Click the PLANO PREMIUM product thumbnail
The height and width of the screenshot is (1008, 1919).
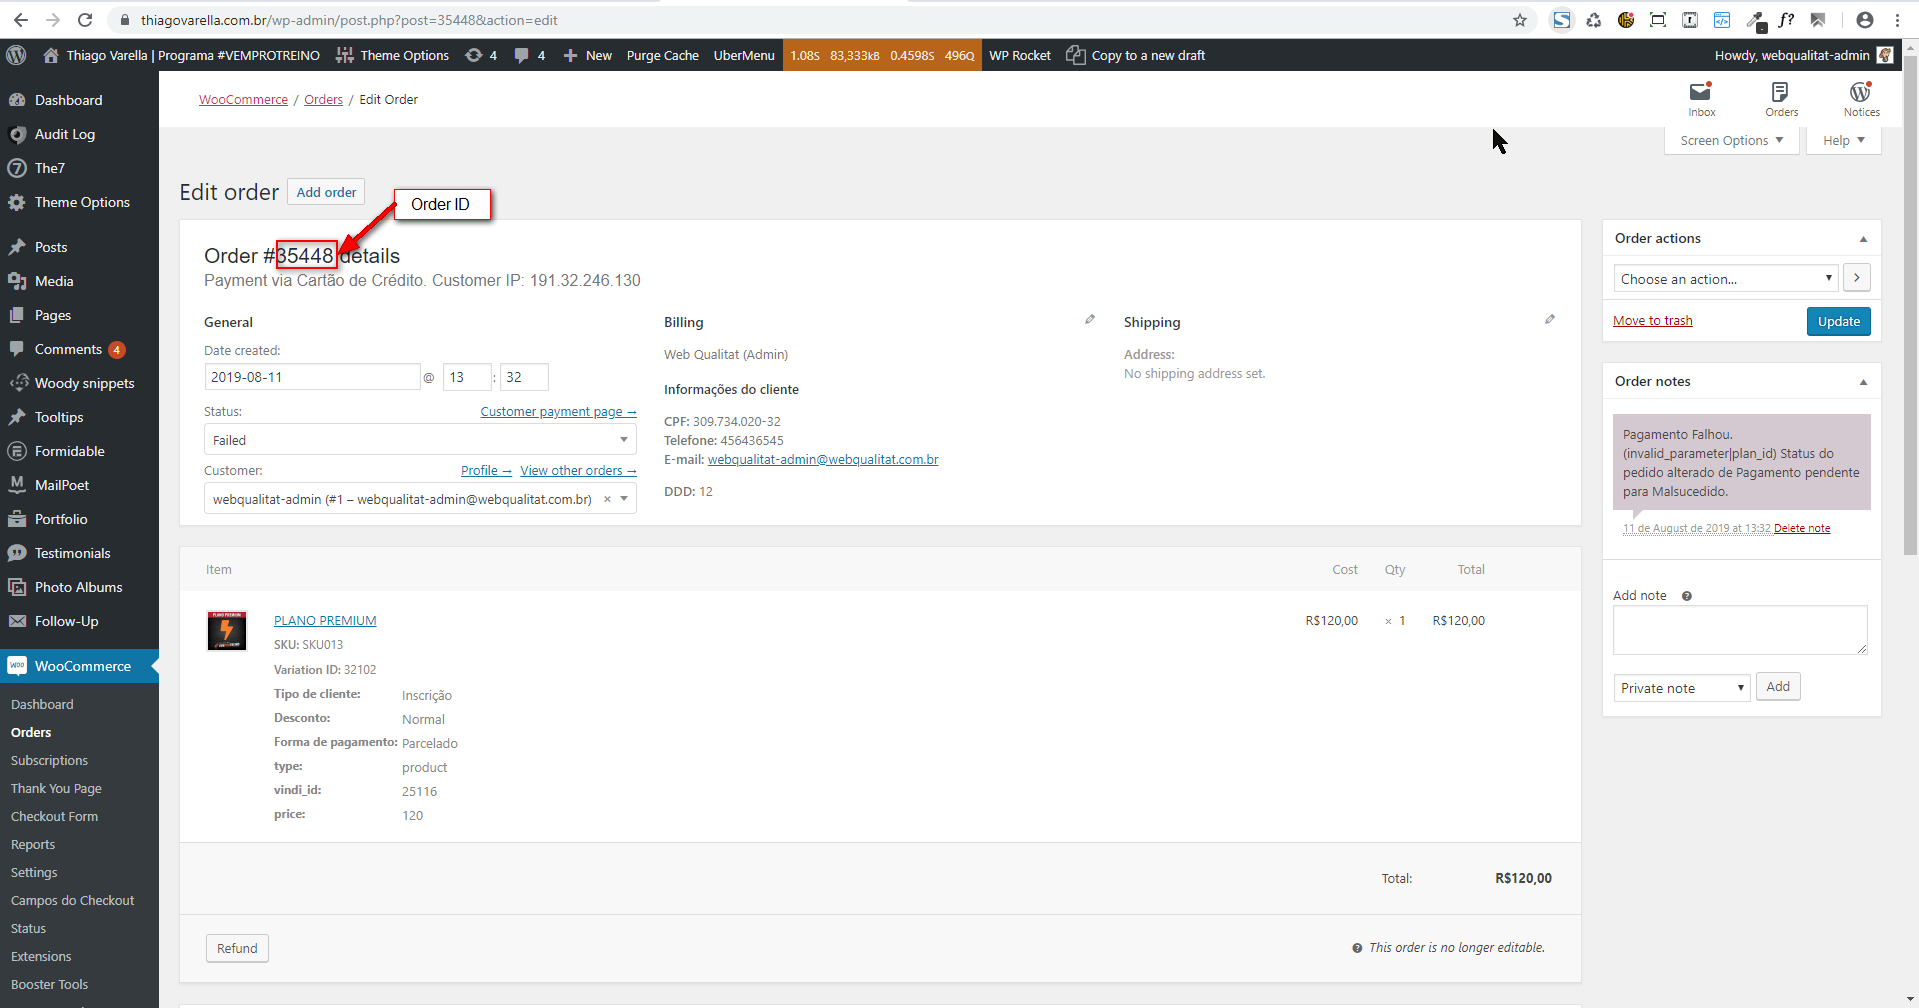[227, 630]
